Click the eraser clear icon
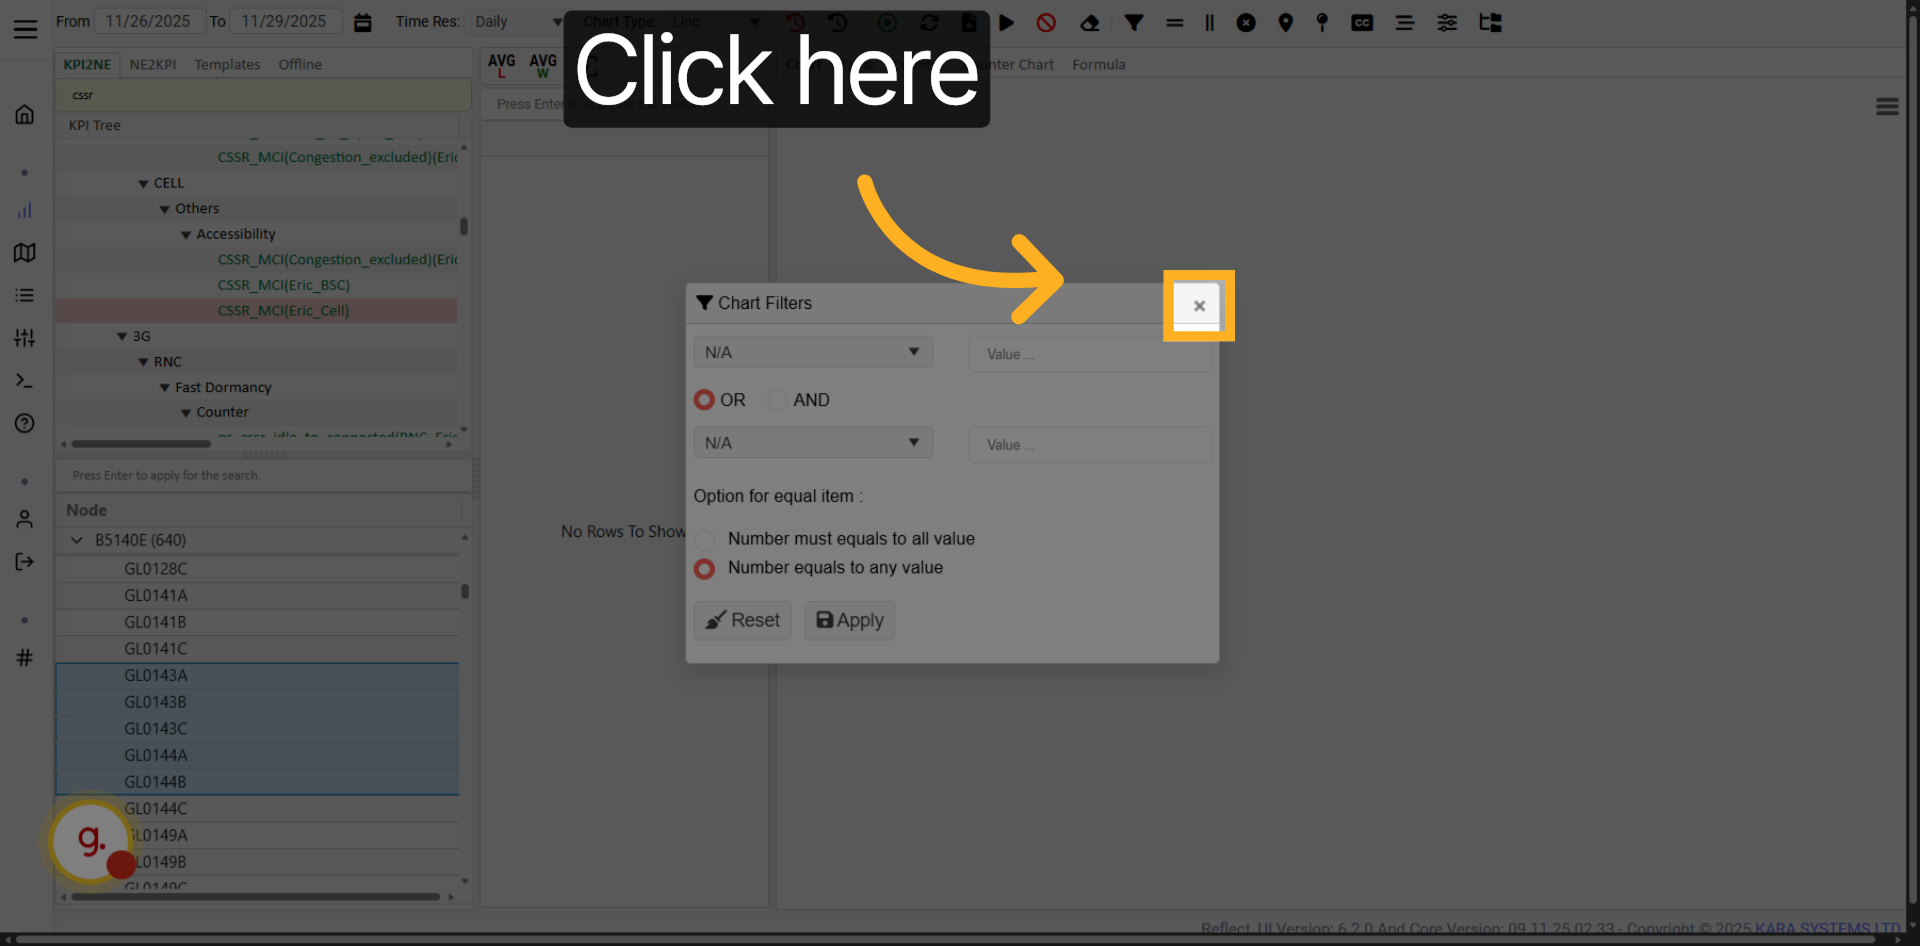 [x=1090, y=22]
